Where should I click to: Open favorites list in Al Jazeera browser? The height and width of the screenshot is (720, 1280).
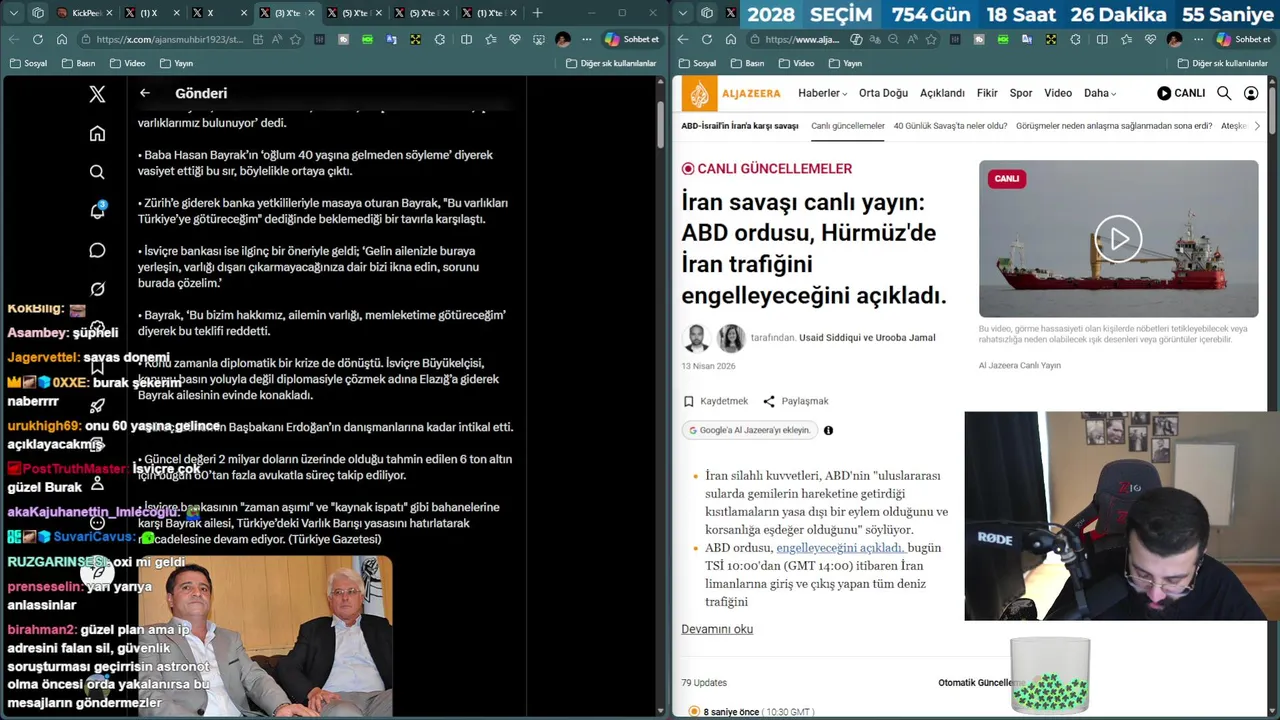coord(1126,39)
